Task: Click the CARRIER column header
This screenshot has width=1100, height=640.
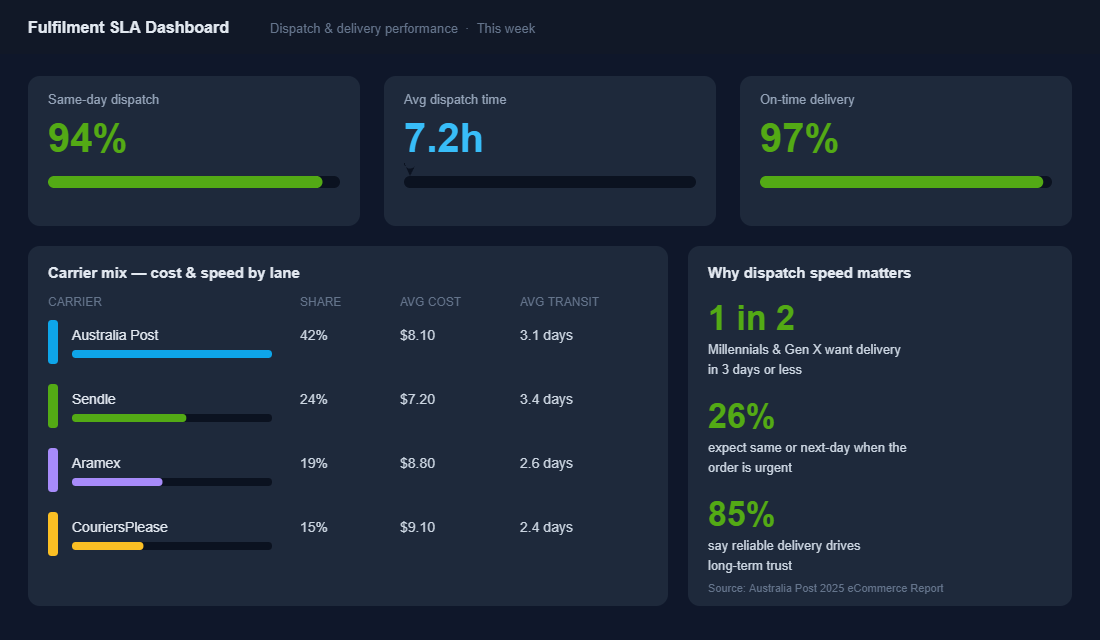Action: click(x=74, y=302)
